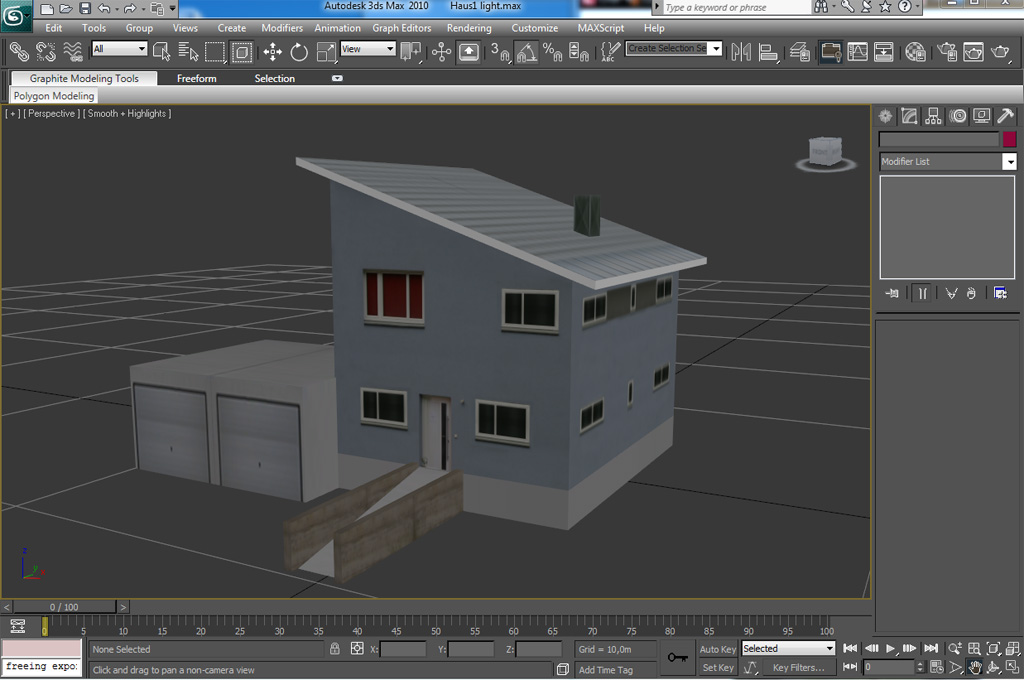Viewport: 1024px width, 680px height.
Task: Open the Material Editor
Action: pyautogui.click(x=915, y=51)
